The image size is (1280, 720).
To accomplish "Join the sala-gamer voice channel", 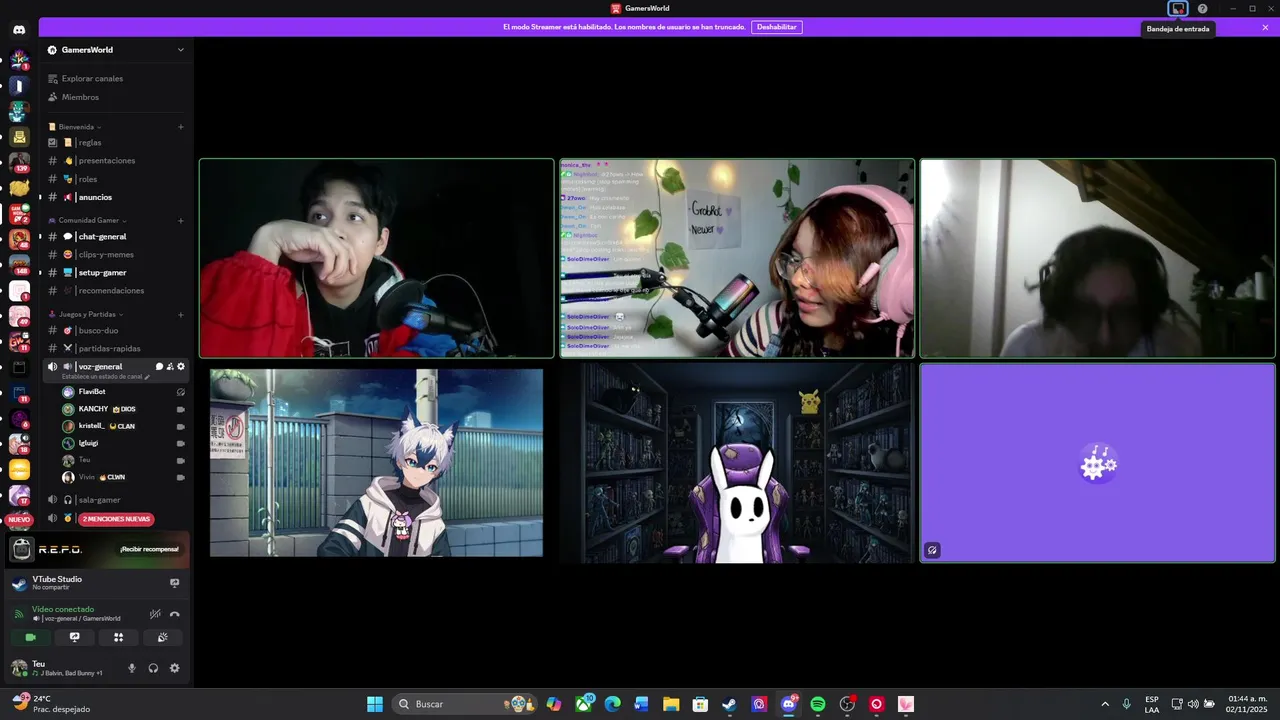I will [x=116, y=499].
